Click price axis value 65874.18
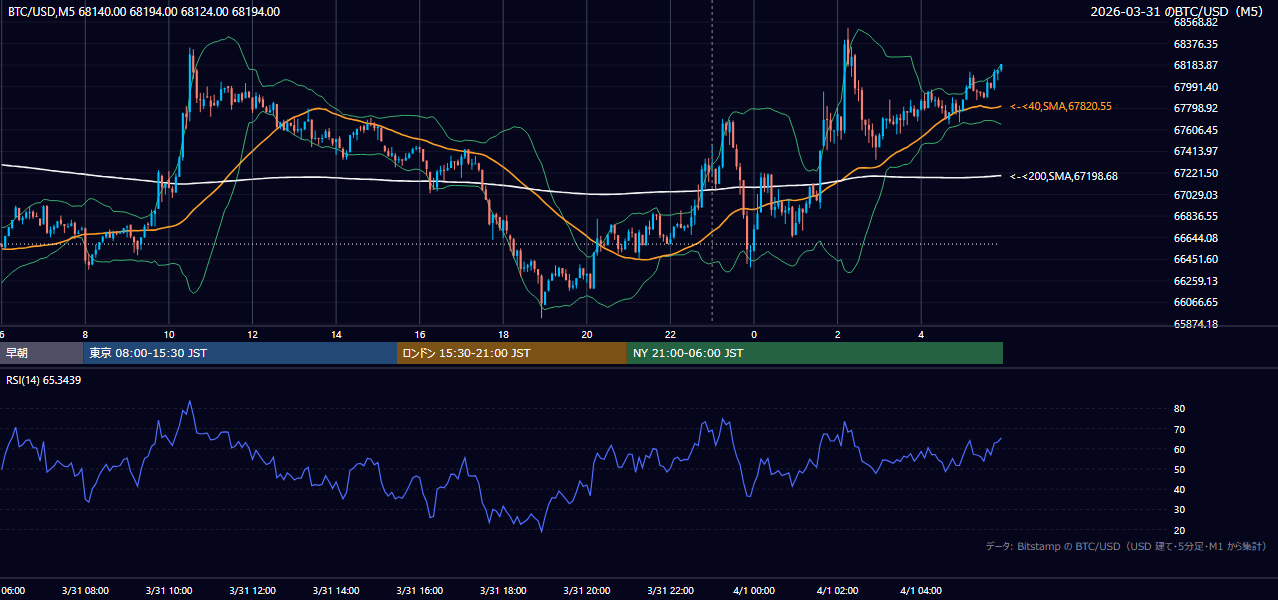This screenshot has width=1278, height=600. (1195, 324)
